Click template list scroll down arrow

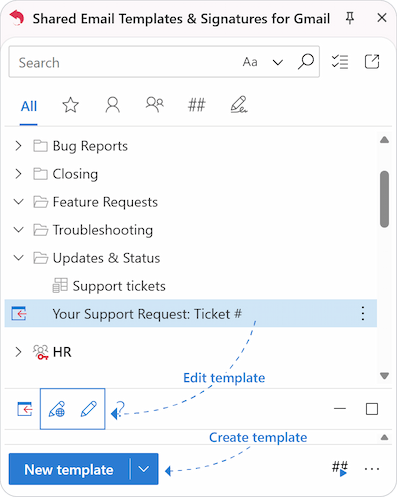(384, 376)
